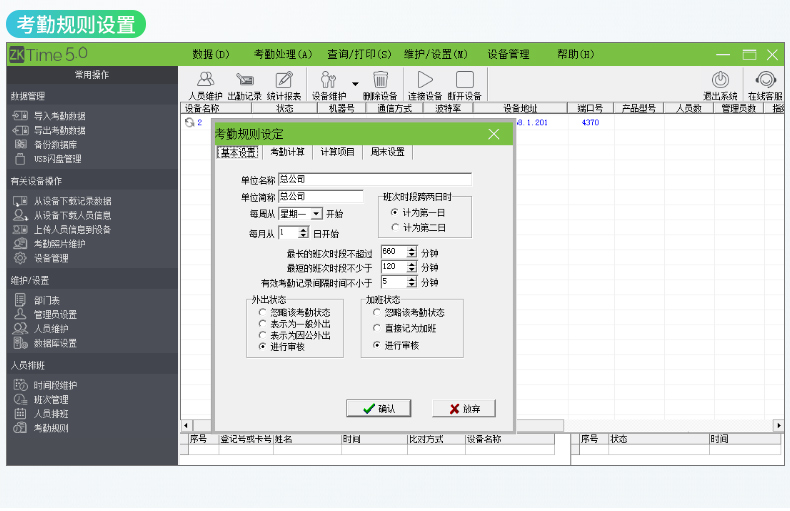
Task: Adjust 最短的班次时段不少于 stepper
Action: click(412, 267)
